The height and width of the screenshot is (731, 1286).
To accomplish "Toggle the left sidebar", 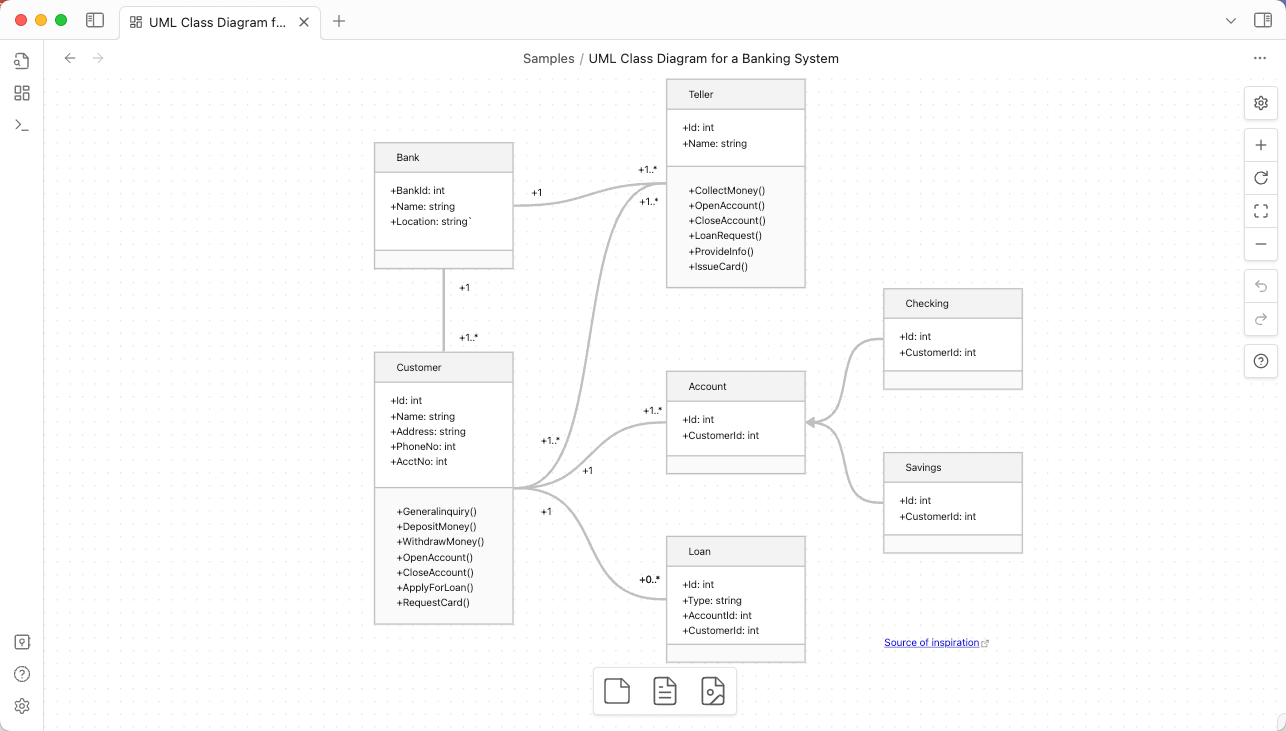I will tap(95, 20).
